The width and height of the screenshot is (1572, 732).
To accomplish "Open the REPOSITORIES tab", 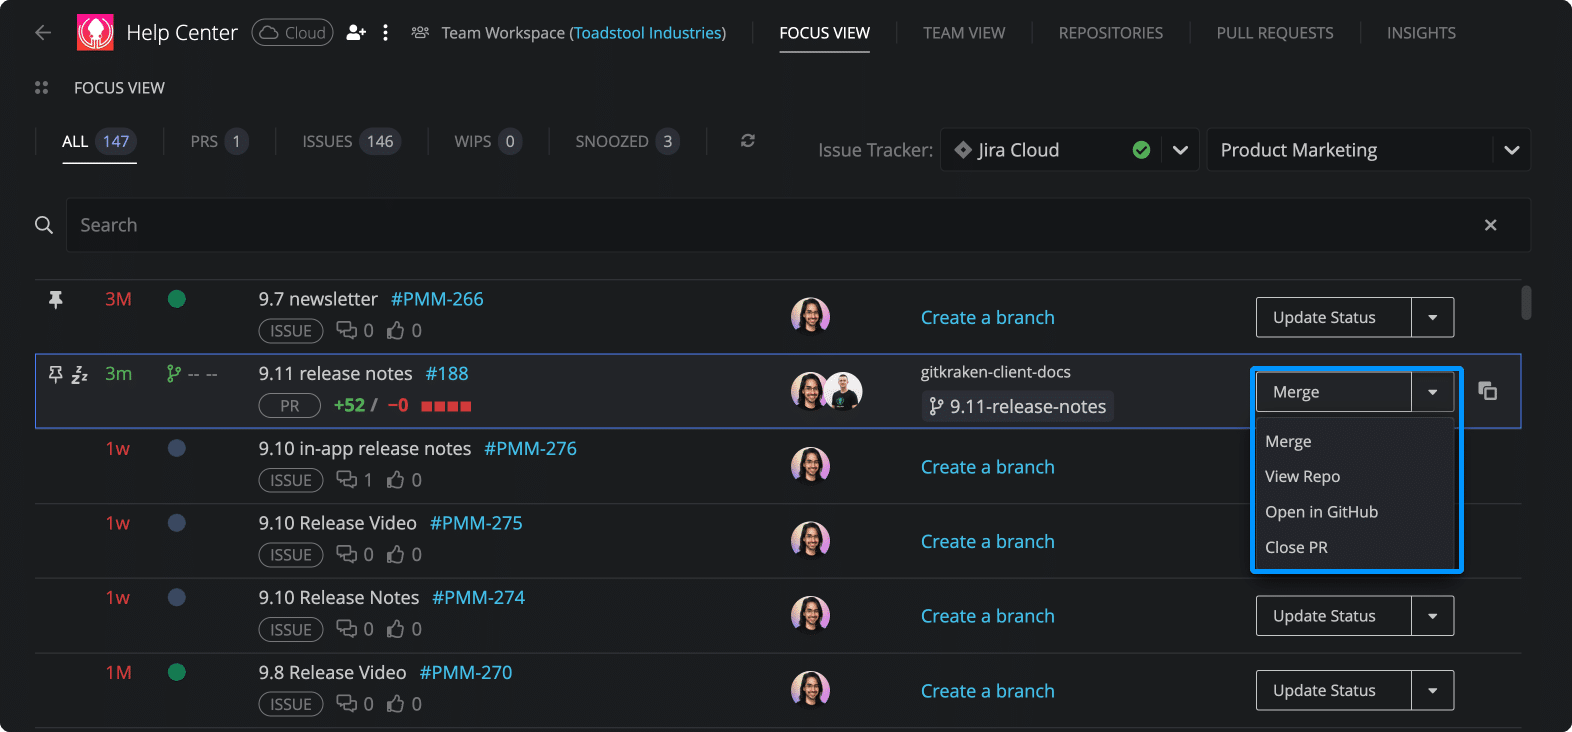I will tap(1111, 33).
